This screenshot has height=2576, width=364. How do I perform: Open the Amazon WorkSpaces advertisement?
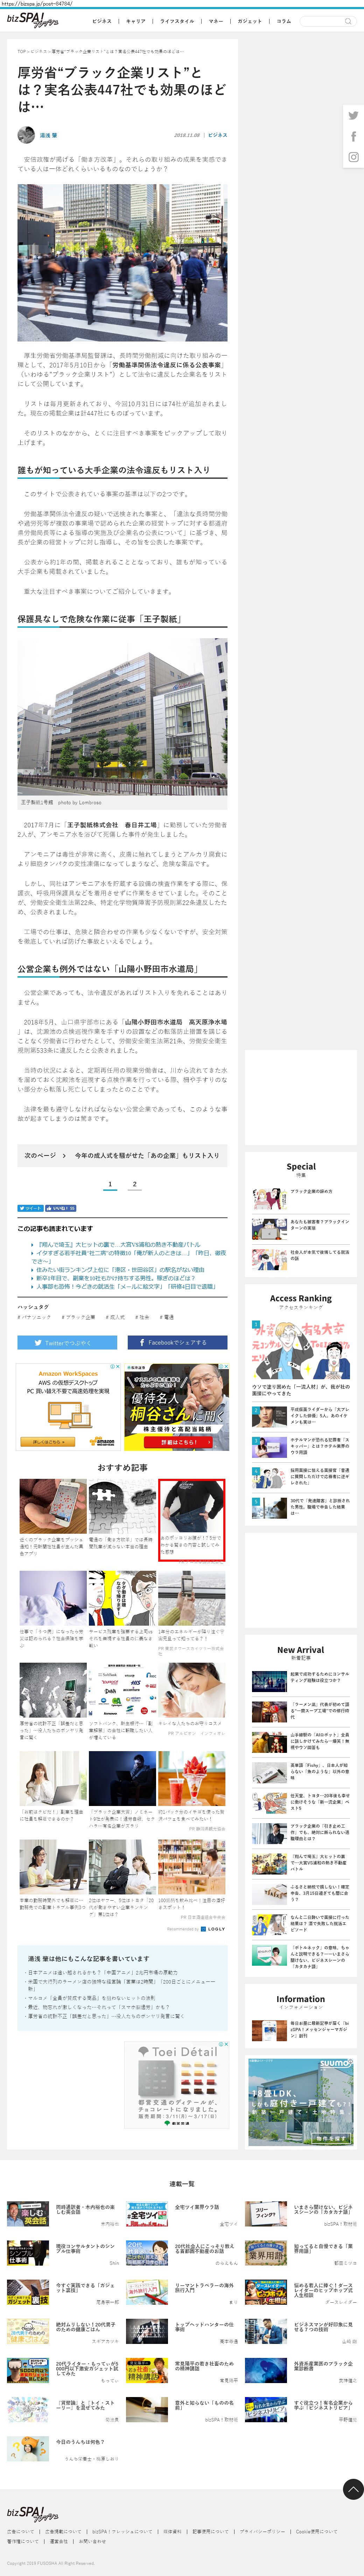68,1406
